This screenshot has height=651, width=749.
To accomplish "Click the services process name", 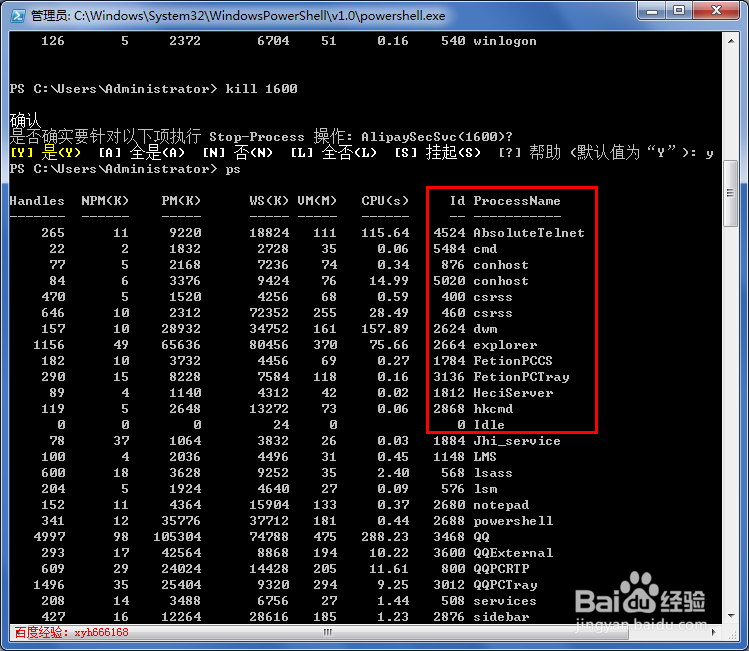I will (505, 601).
